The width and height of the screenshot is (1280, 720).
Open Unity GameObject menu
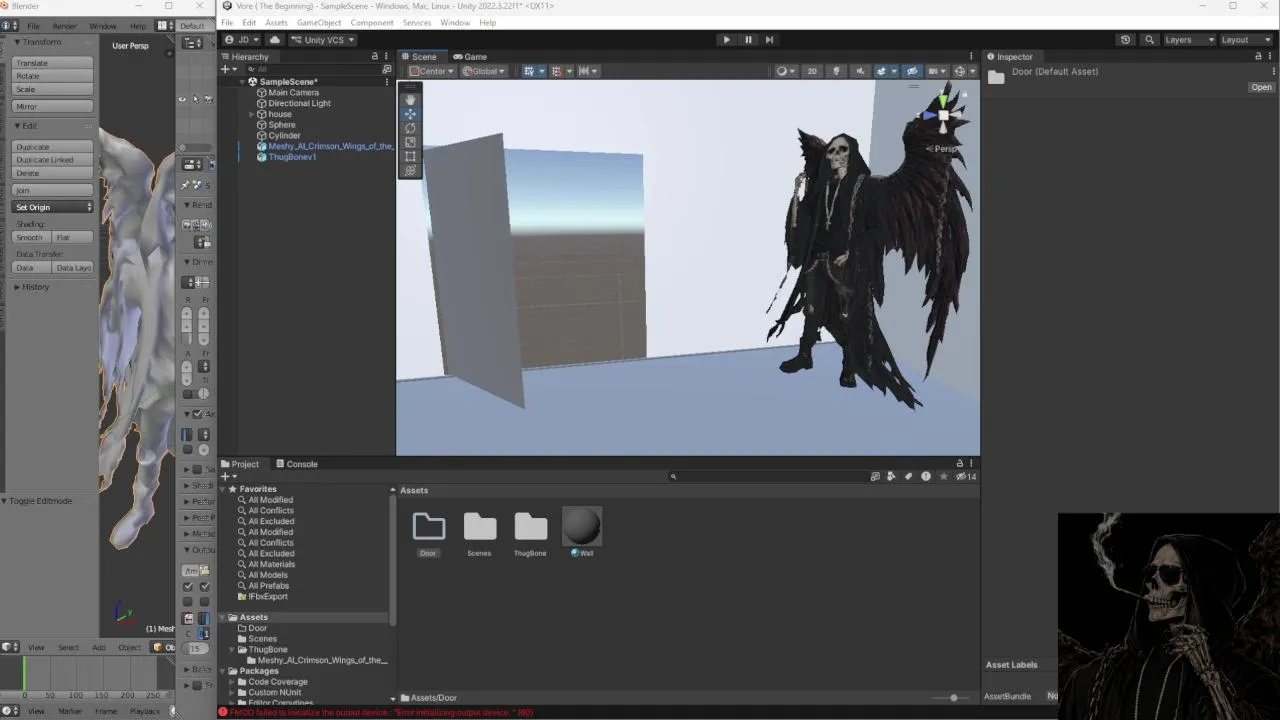tap(319, 23)
